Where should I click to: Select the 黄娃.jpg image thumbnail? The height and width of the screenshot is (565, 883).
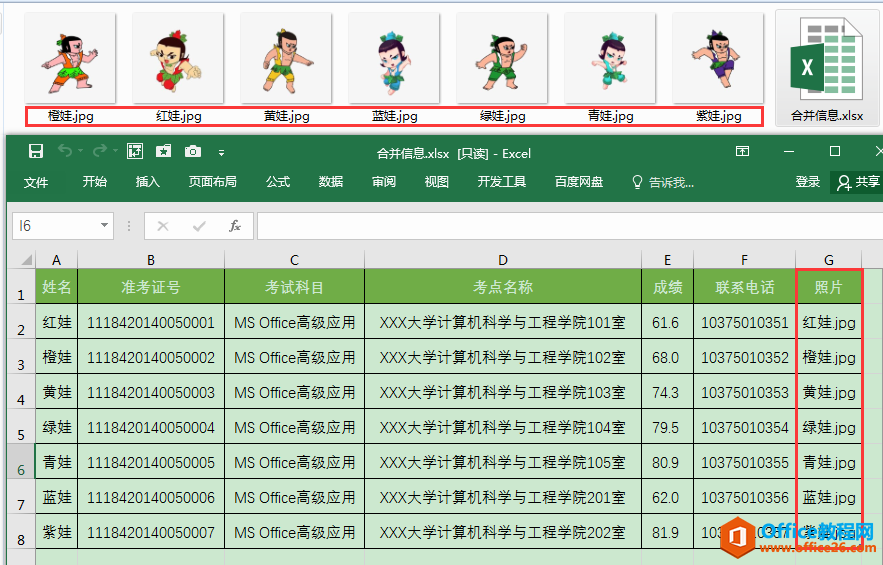click(286, 58)
